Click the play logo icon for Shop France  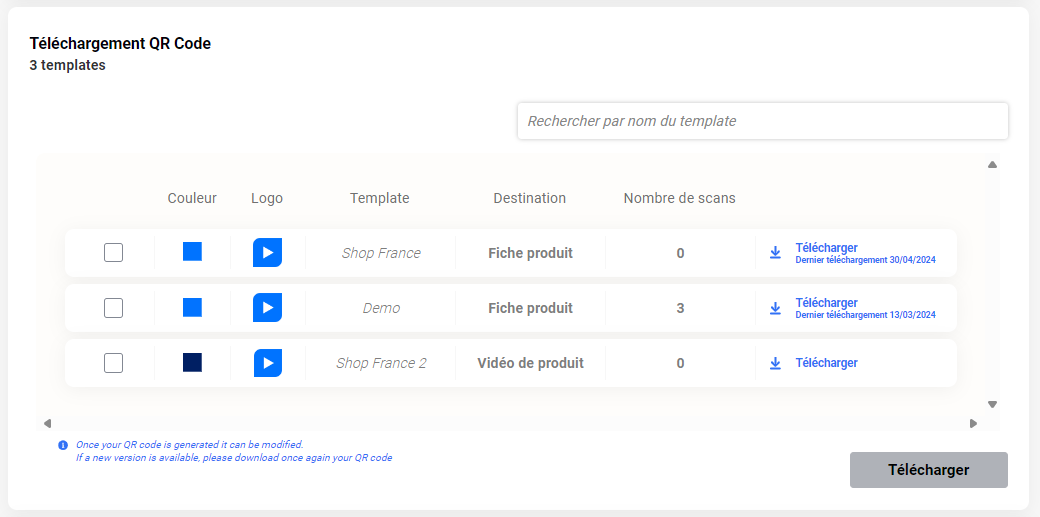click(x=267, y=253)
